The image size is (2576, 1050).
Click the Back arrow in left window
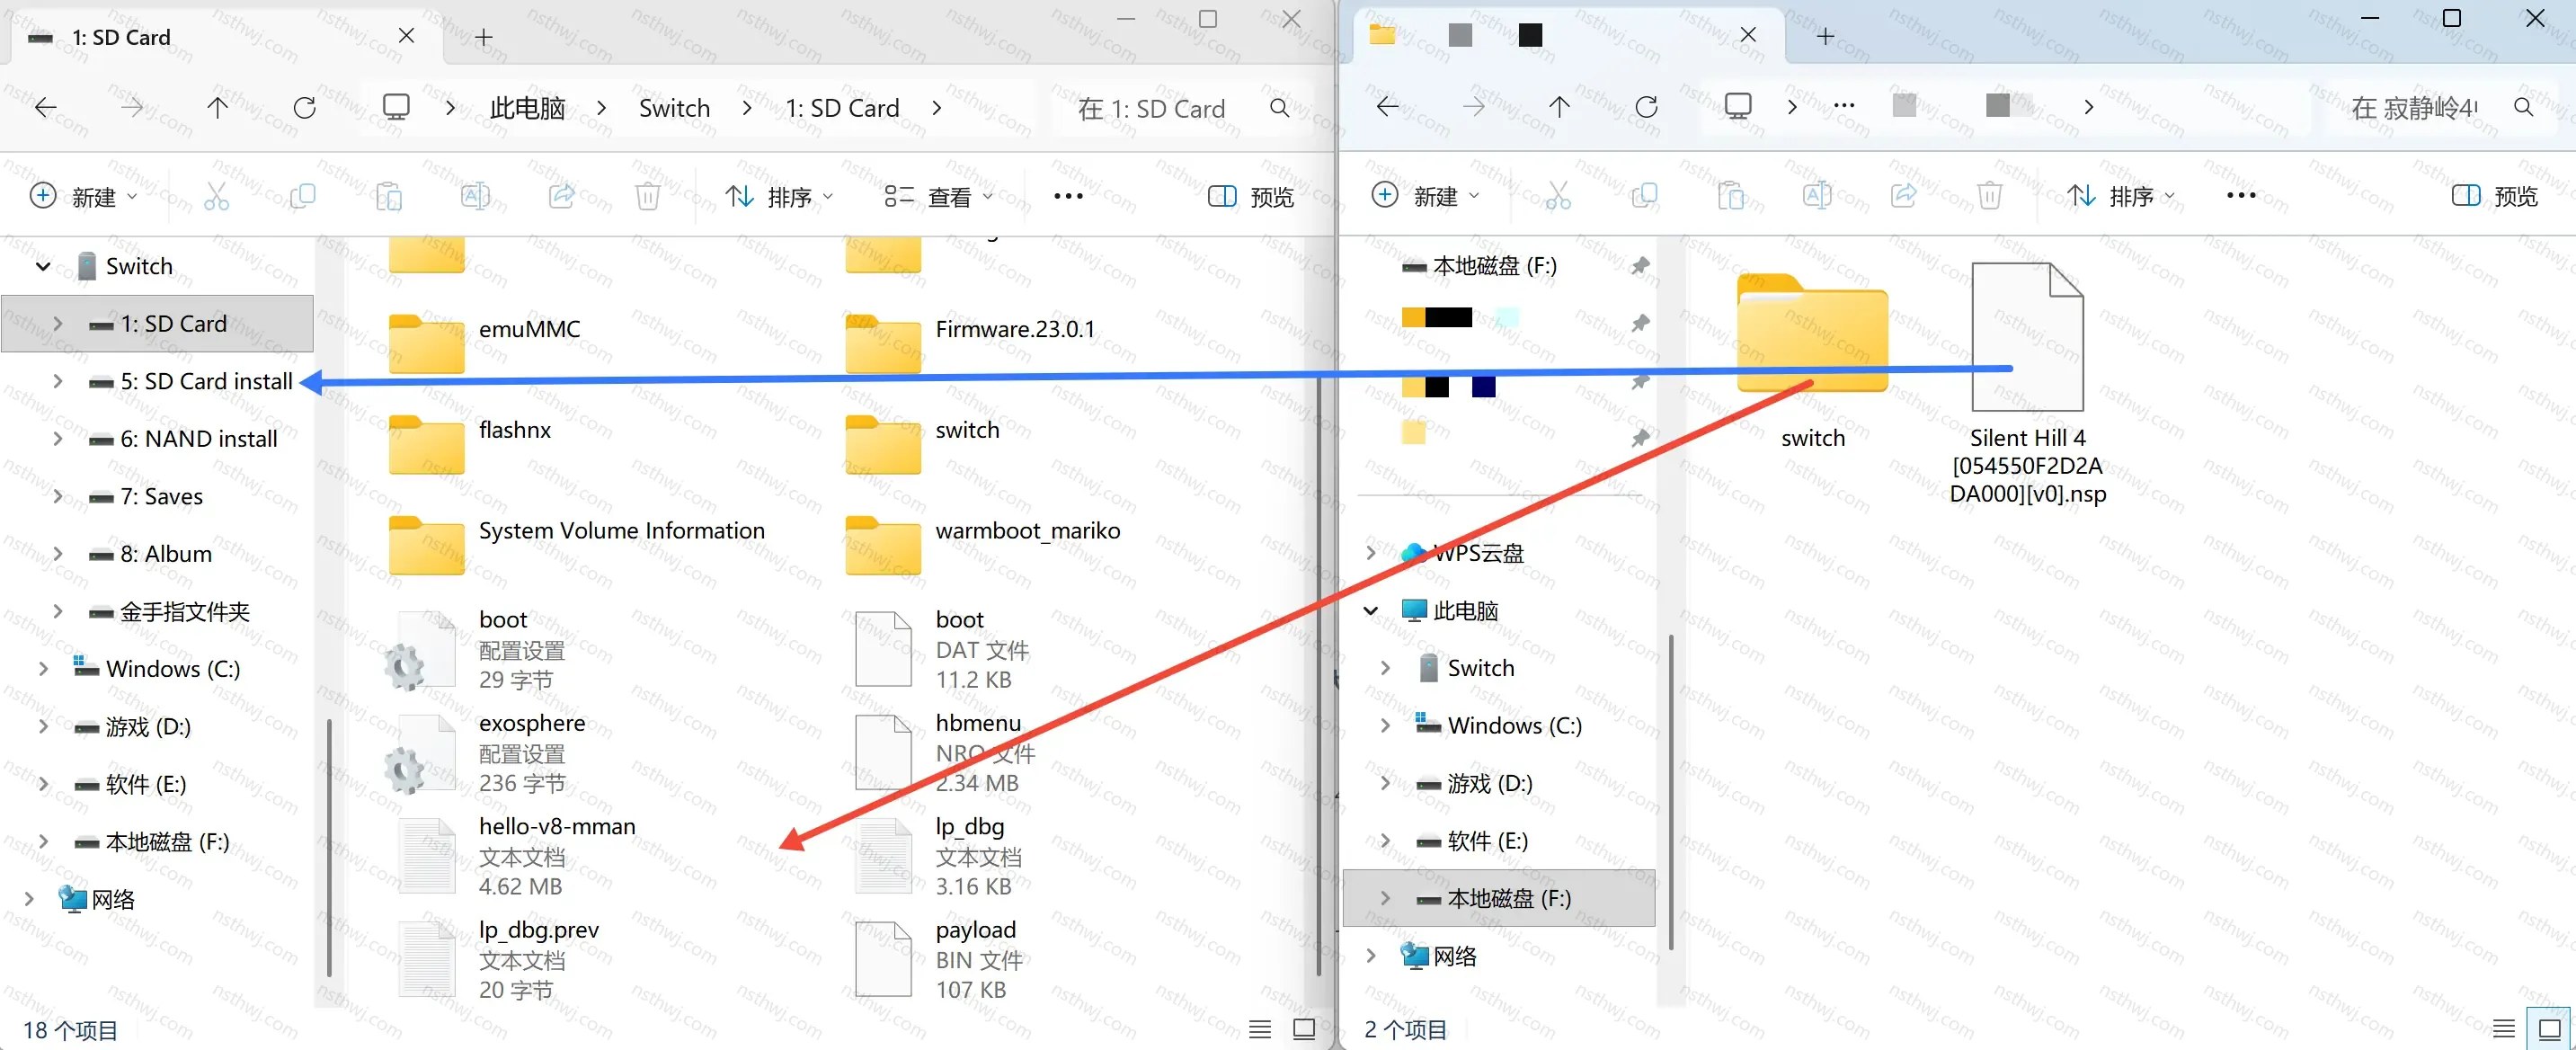coord(46,107)
